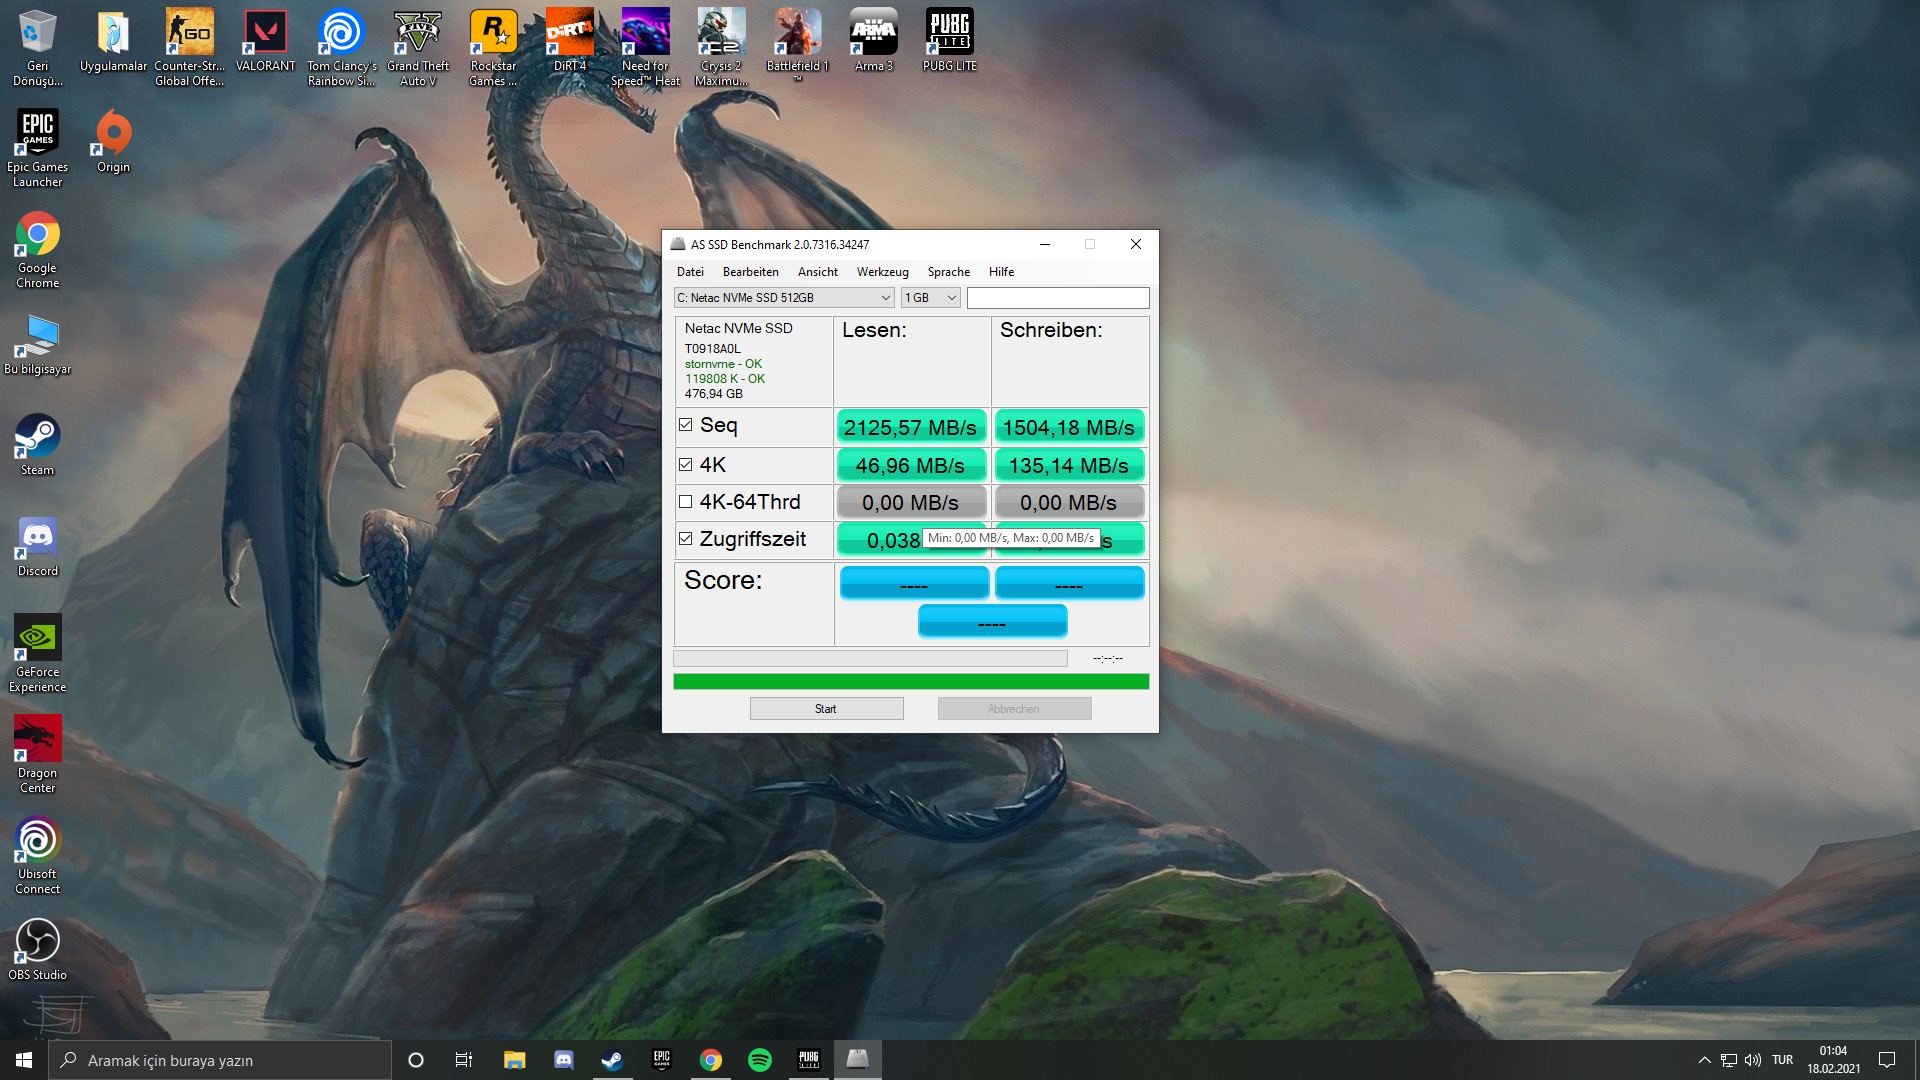The width and height of the screenshot is (1920, 1080).
Task: Open the Windows Start menu
Action: coord(24,1060)
